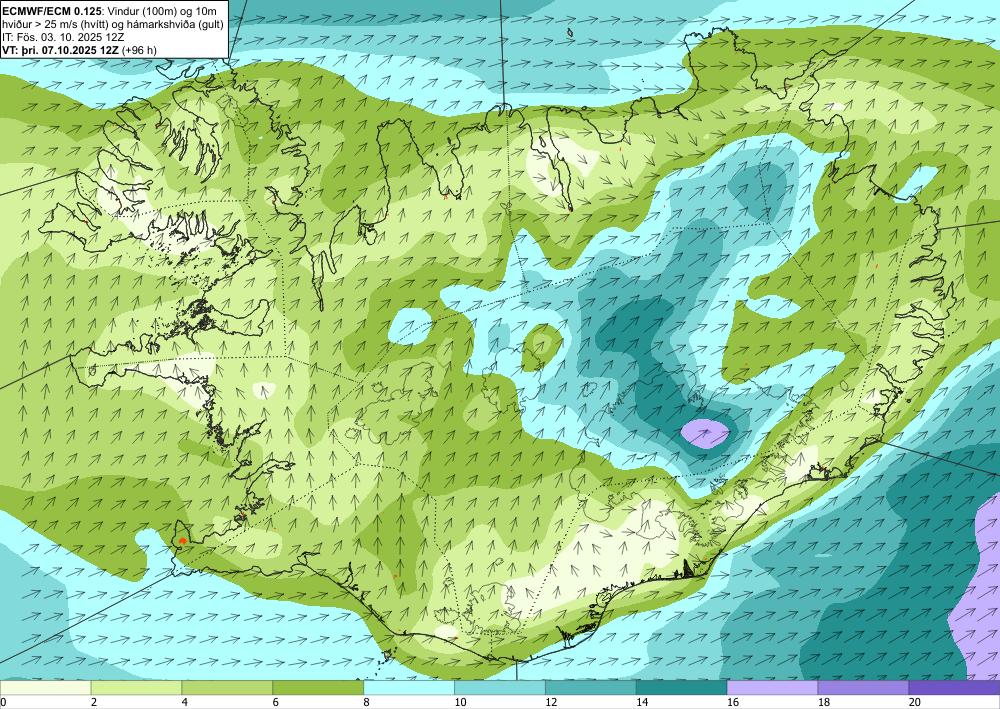Click the legend label "18"
This screenshot has height=709, width=1000.
823,702
